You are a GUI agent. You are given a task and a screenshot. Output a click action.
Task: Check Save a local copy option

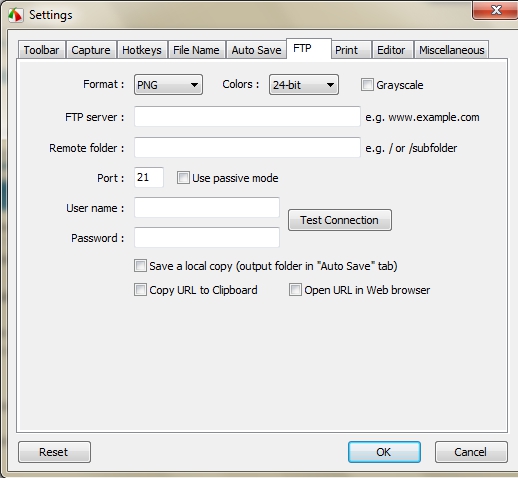click(140, 266)
